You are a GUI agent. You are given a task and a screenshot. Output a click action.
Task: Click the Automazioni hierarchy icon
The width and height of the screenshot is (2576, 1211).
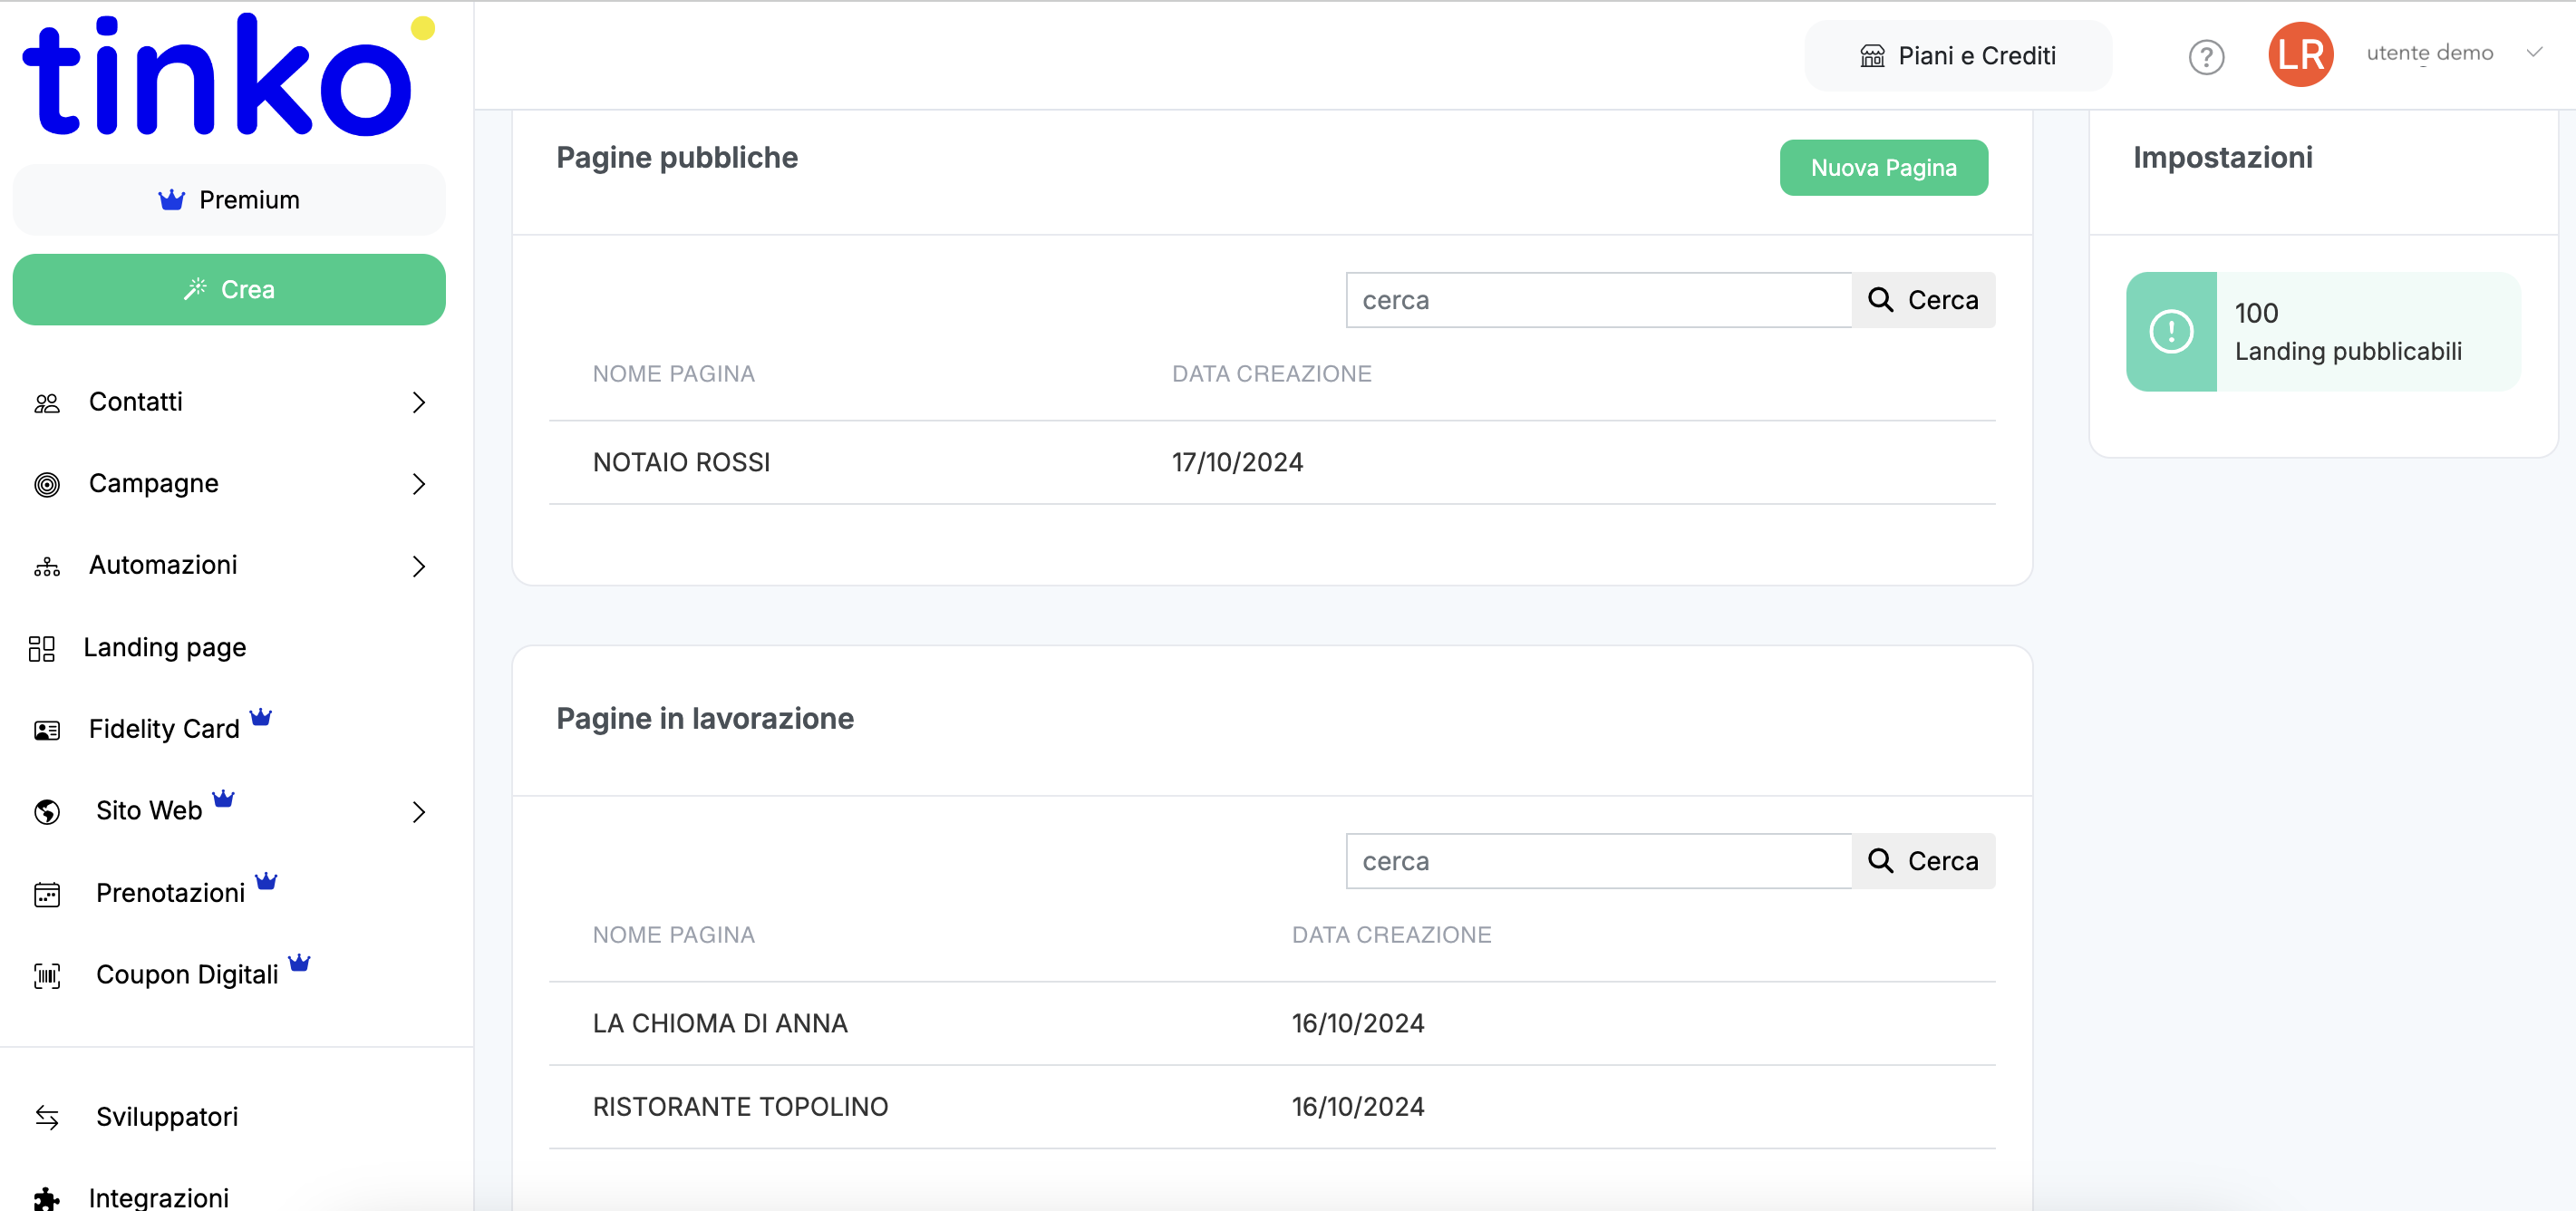click(47, 567)
